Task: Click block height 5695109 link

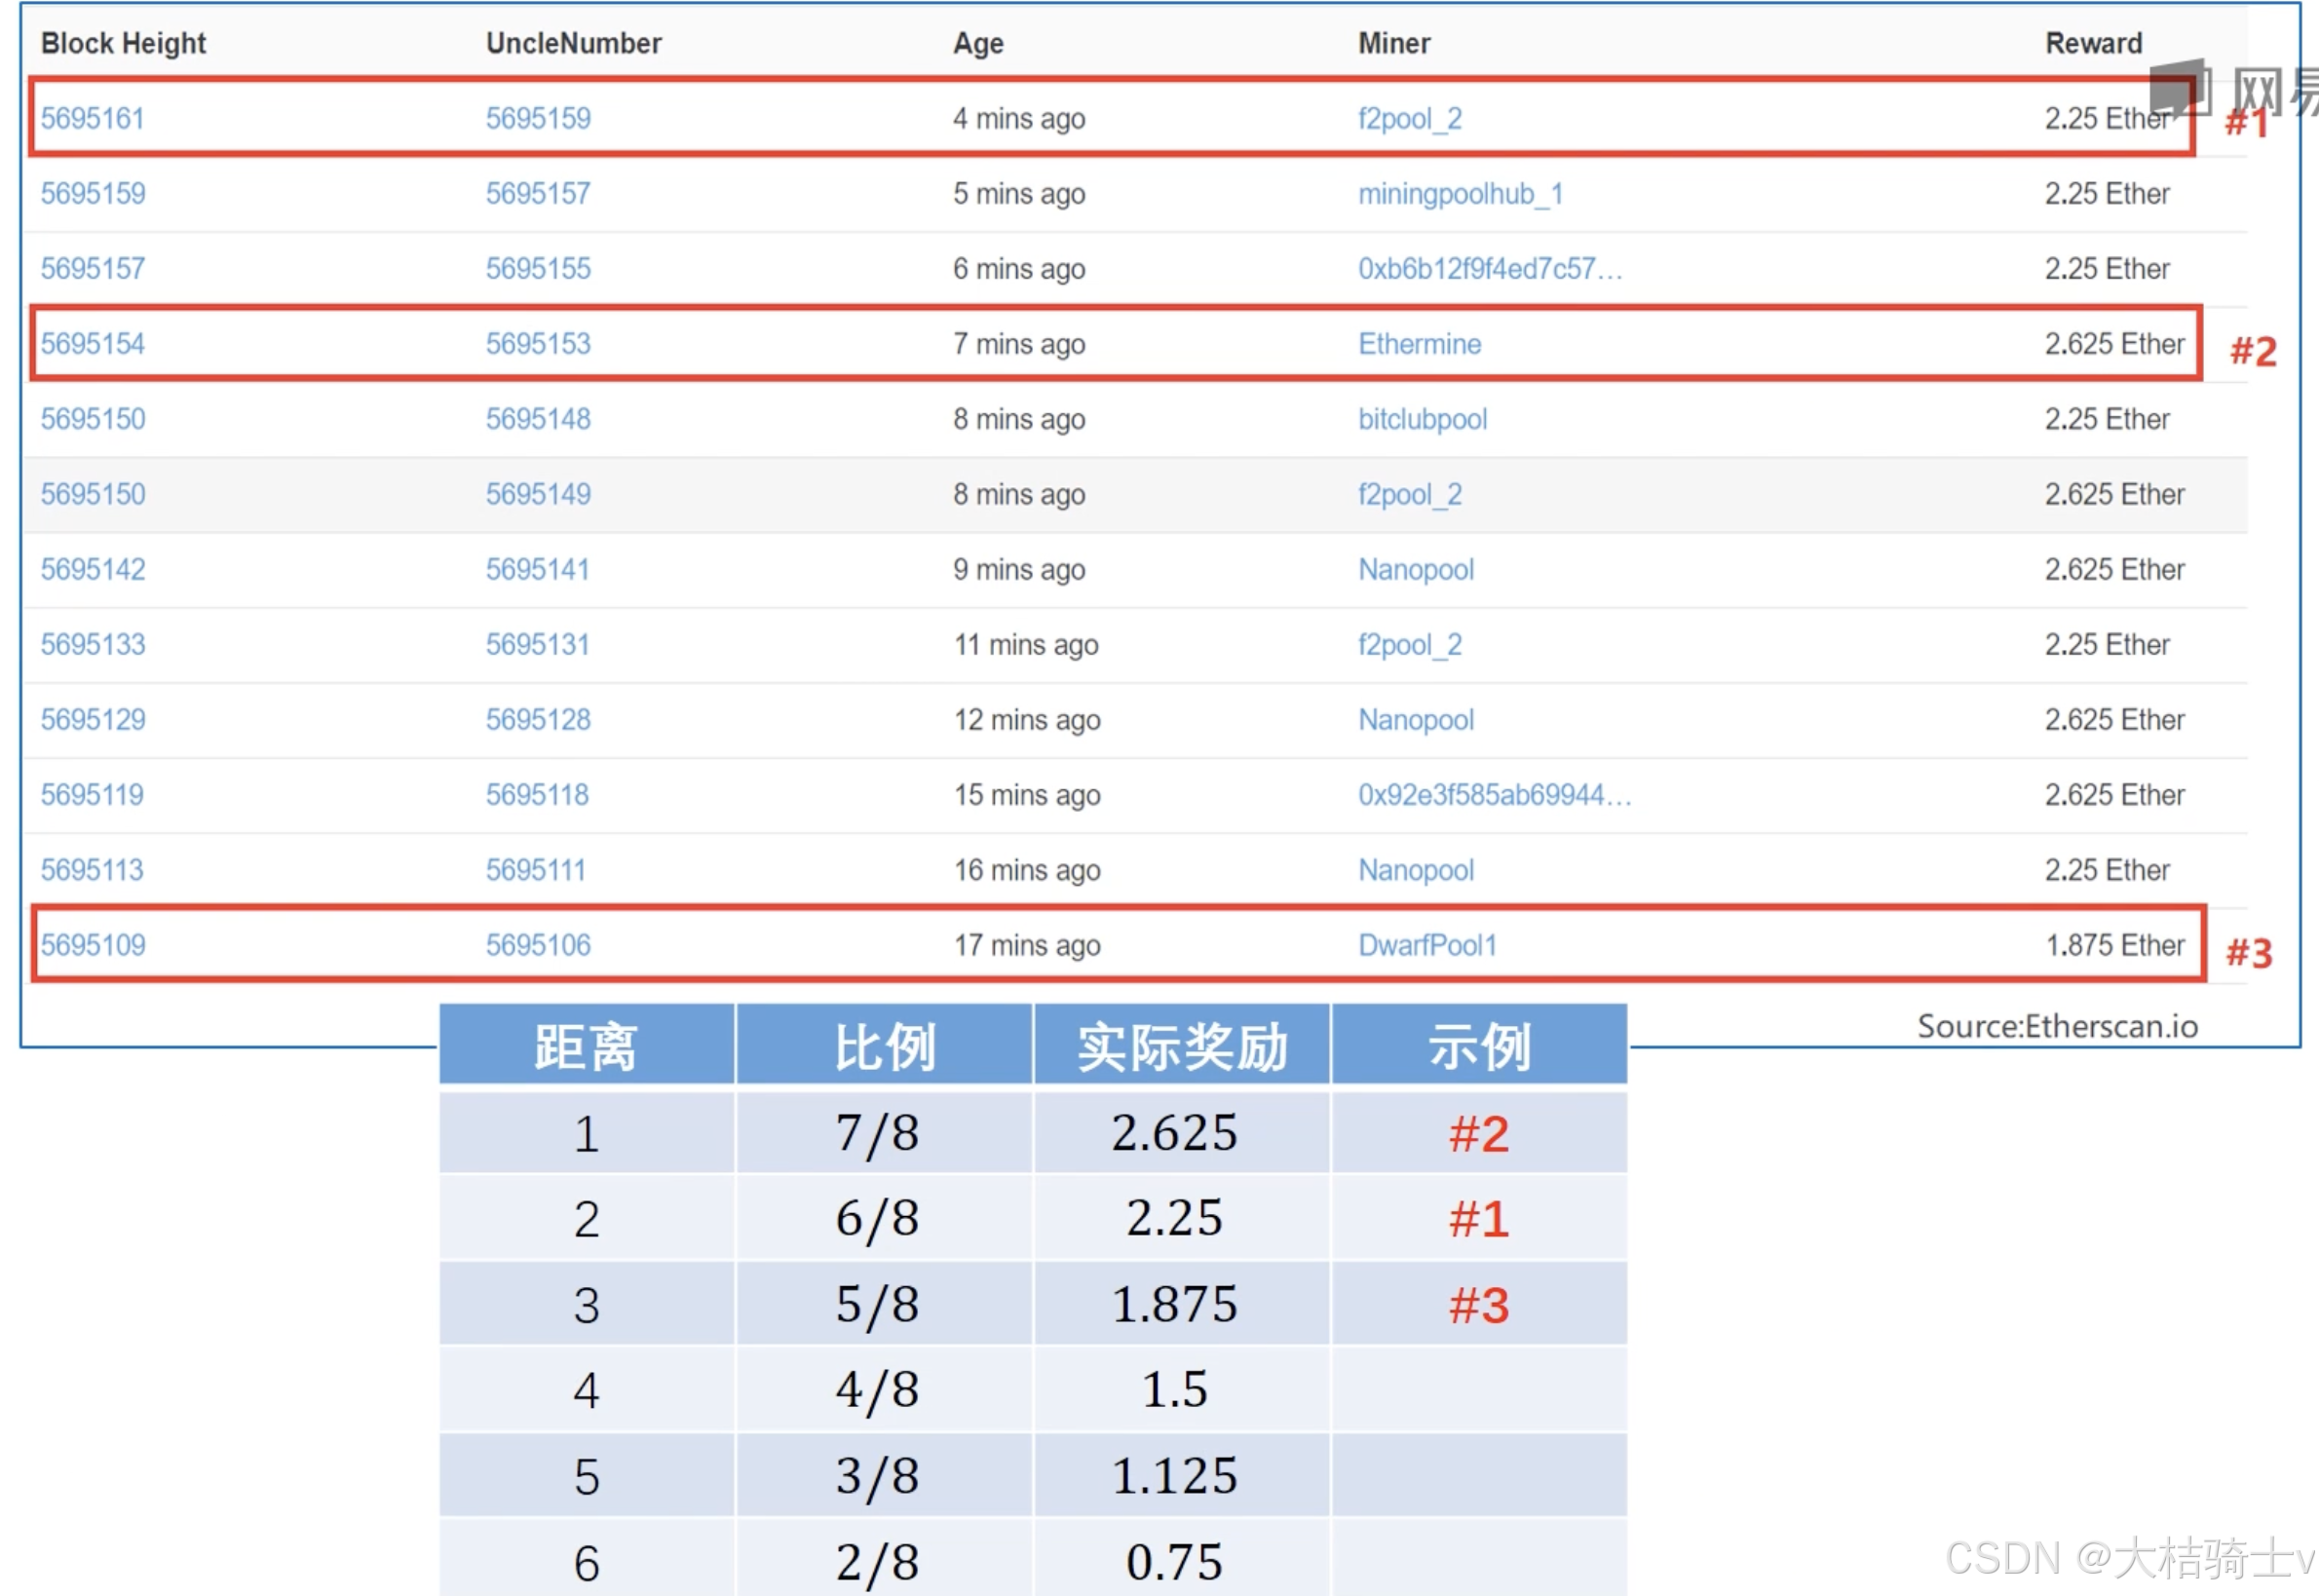Action: [x=92, y=945]
